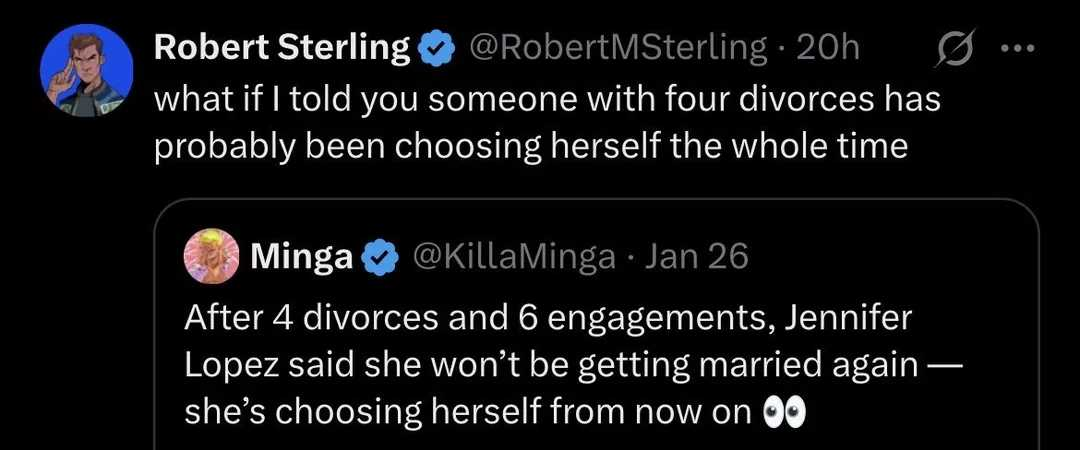Viewport: 1080px width, 450px height.
Task: Click "probably been choosing herself" tweet line
Action: [x=531, y=146]
